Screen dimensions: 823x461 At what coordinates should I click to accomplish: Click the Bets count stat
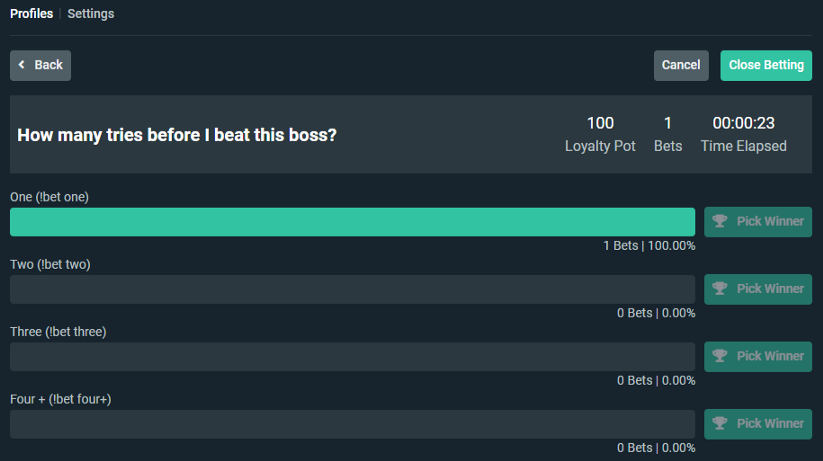pos(668,123)
